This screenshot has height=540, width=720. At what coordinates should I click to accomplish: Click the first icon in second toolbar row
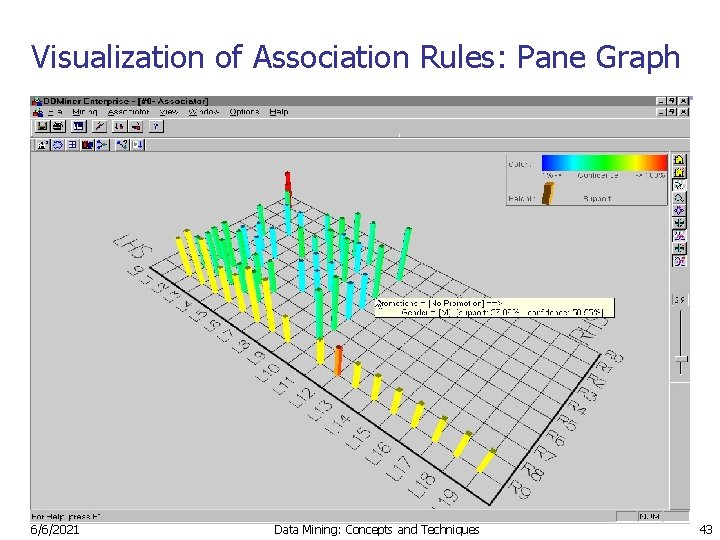tap(42, 145)
